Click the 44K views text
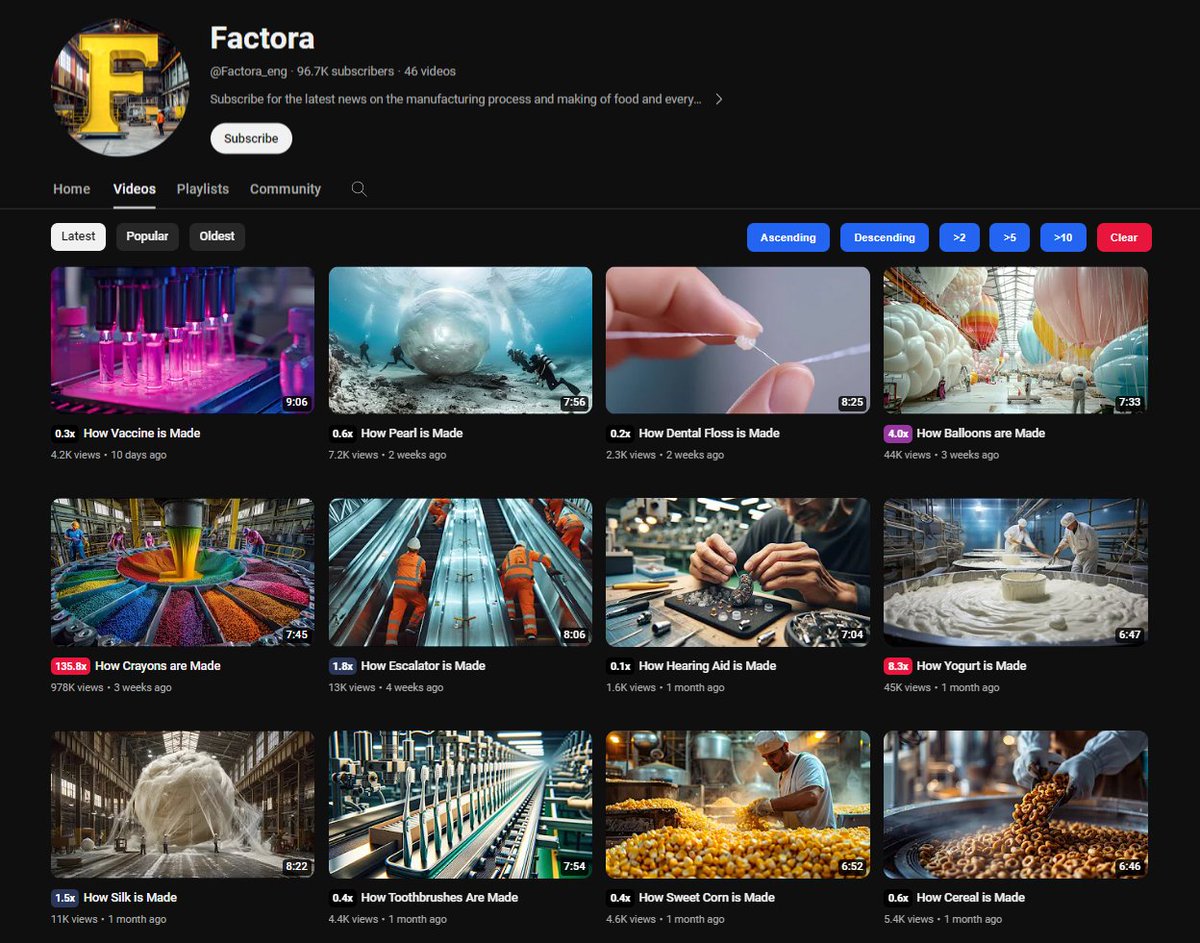 coord(907,455)
